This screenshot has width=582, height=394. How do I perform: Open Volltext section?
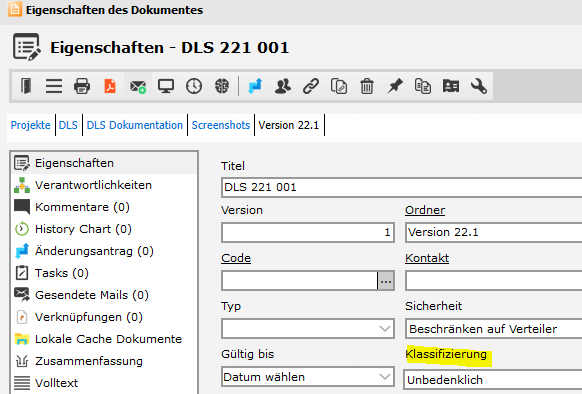(104, 383)
